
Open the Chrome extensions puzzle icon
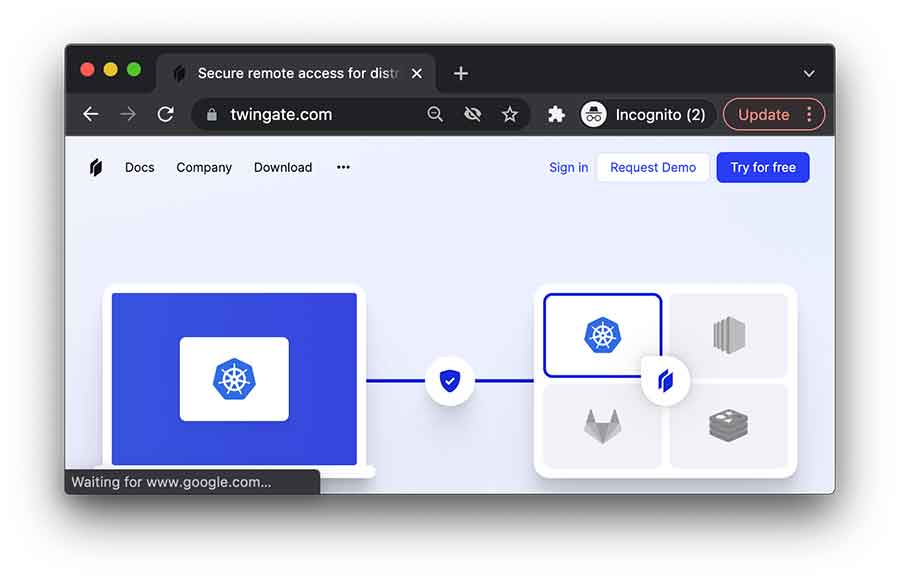pos(556,114)
